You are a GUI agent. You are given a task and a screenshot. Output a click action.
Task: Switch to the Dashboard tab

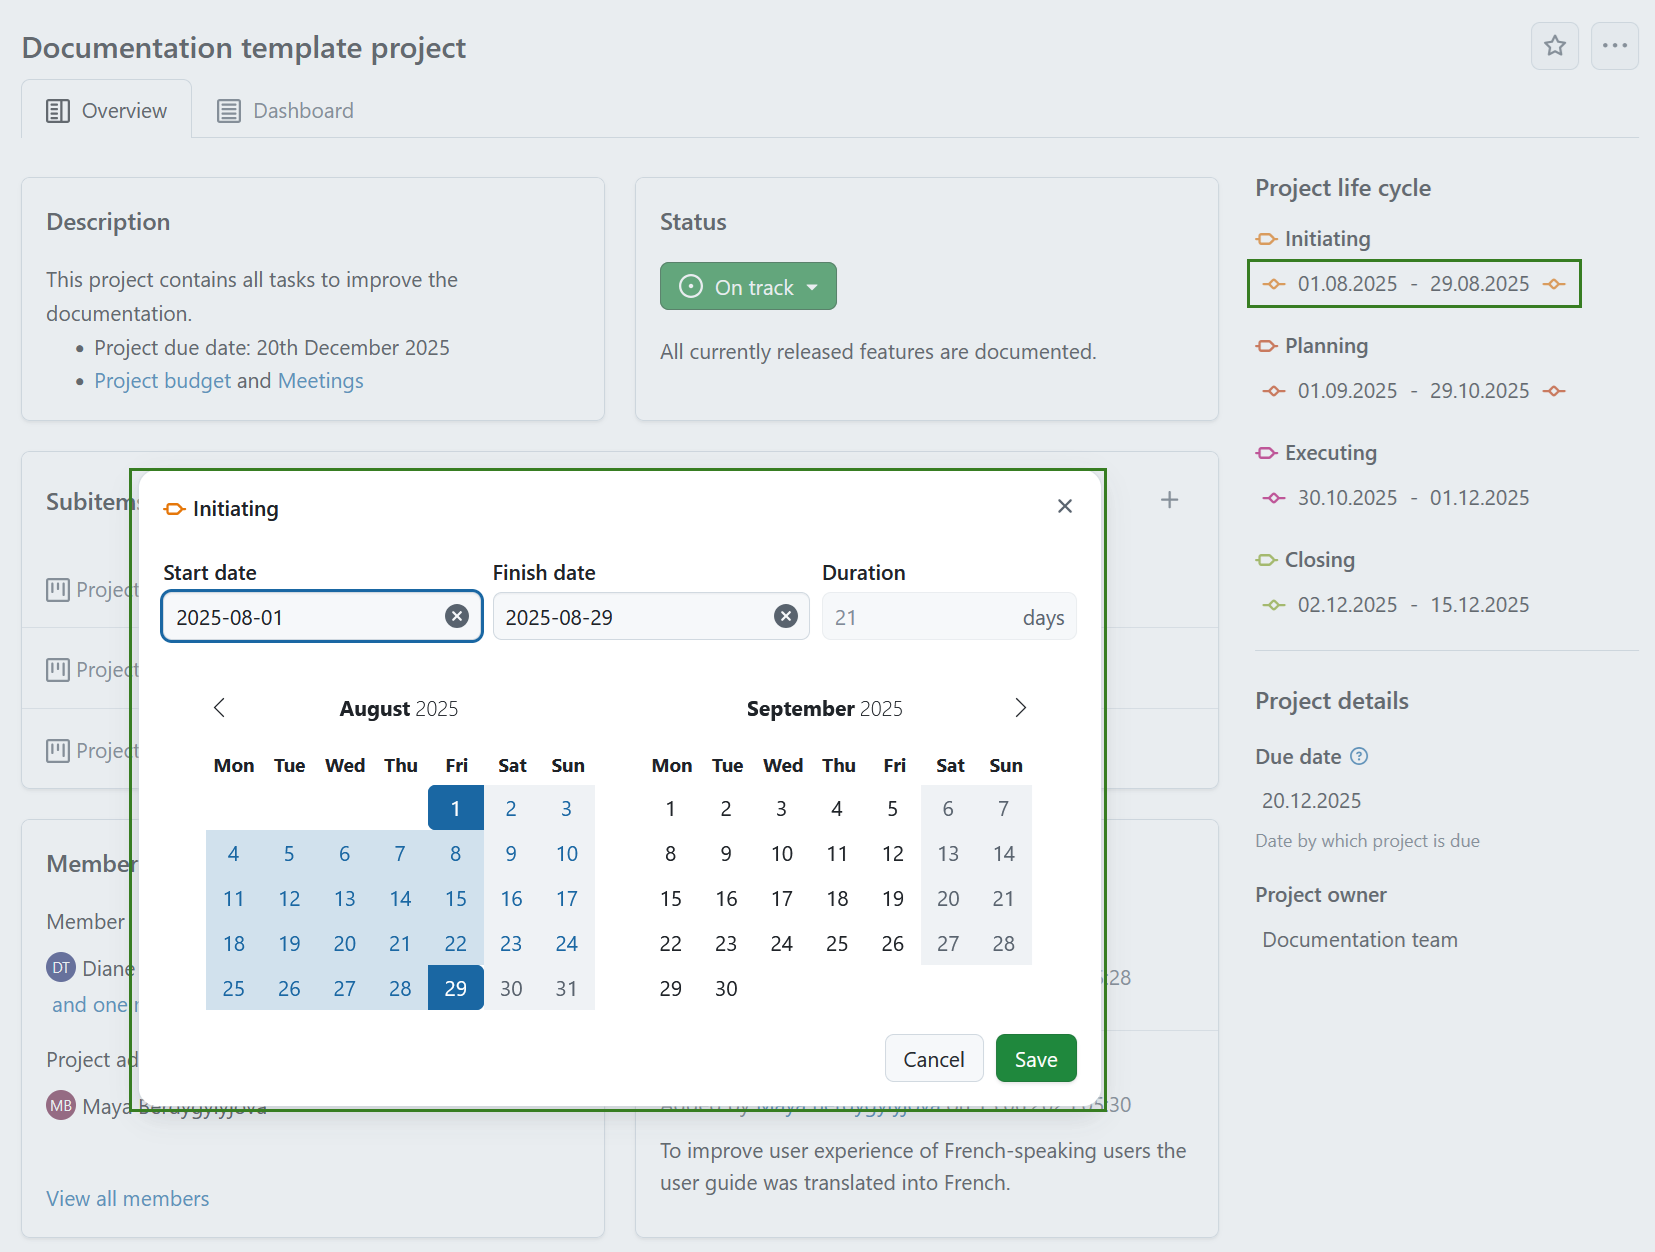point(285,110)
